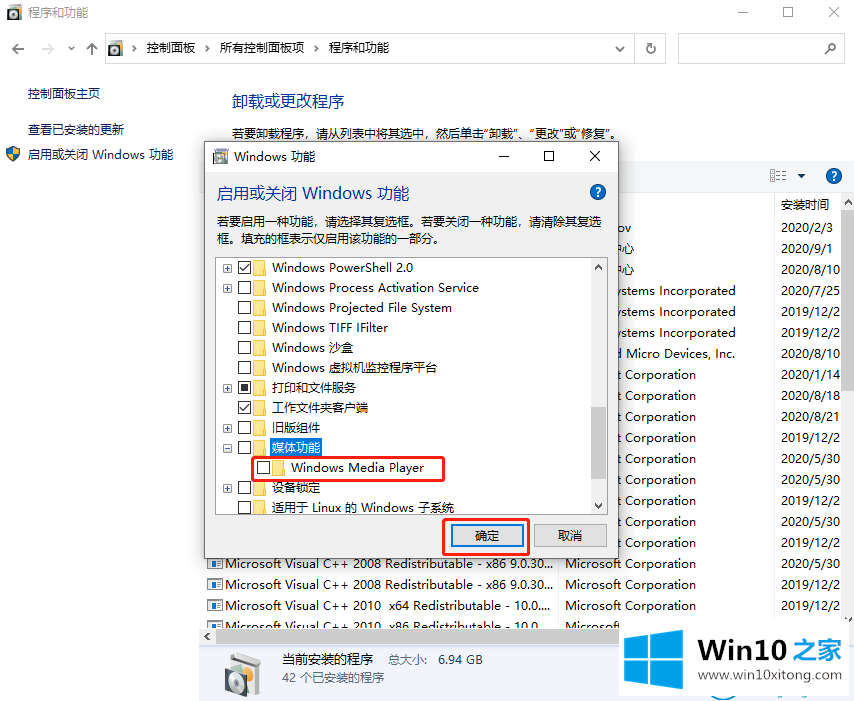Open view options dropdown arrow

click(801, 176)
